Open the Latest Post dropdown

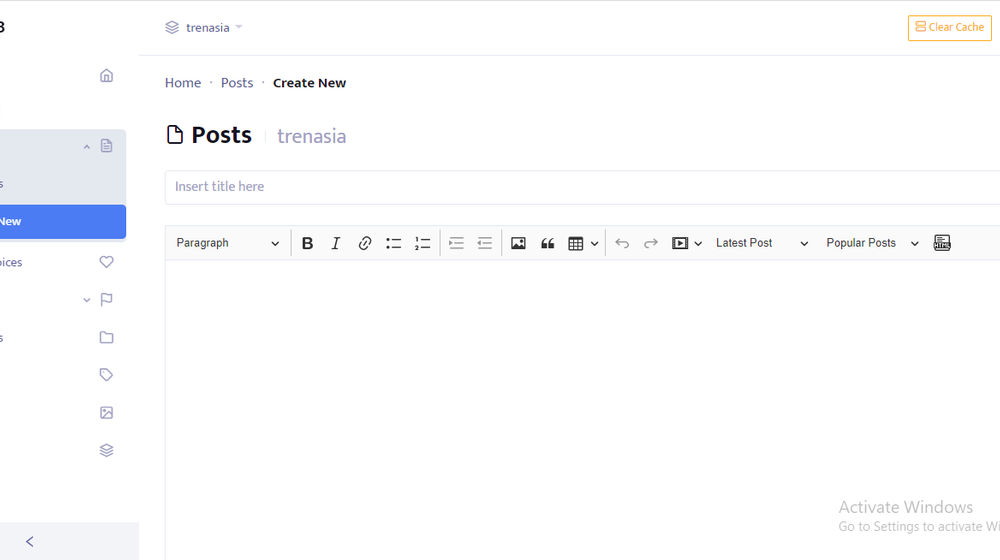tap(761, 243)
